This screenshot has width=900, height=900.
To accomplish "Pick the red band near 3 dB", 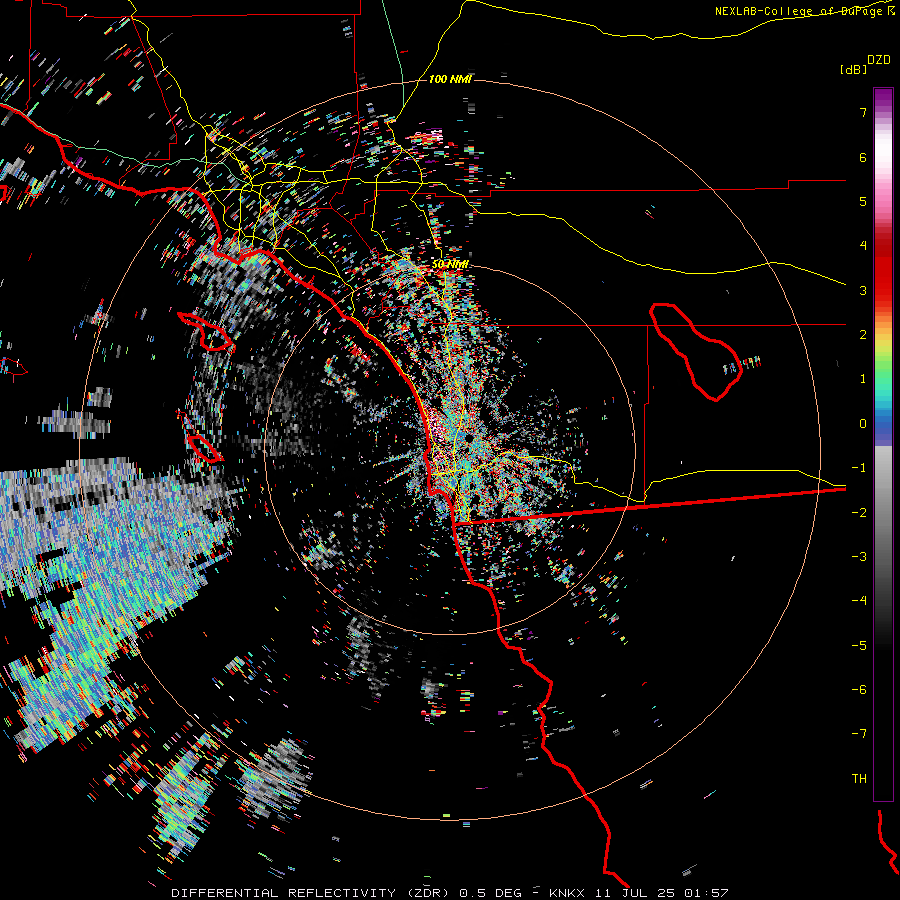I will [x=883, y=284].
